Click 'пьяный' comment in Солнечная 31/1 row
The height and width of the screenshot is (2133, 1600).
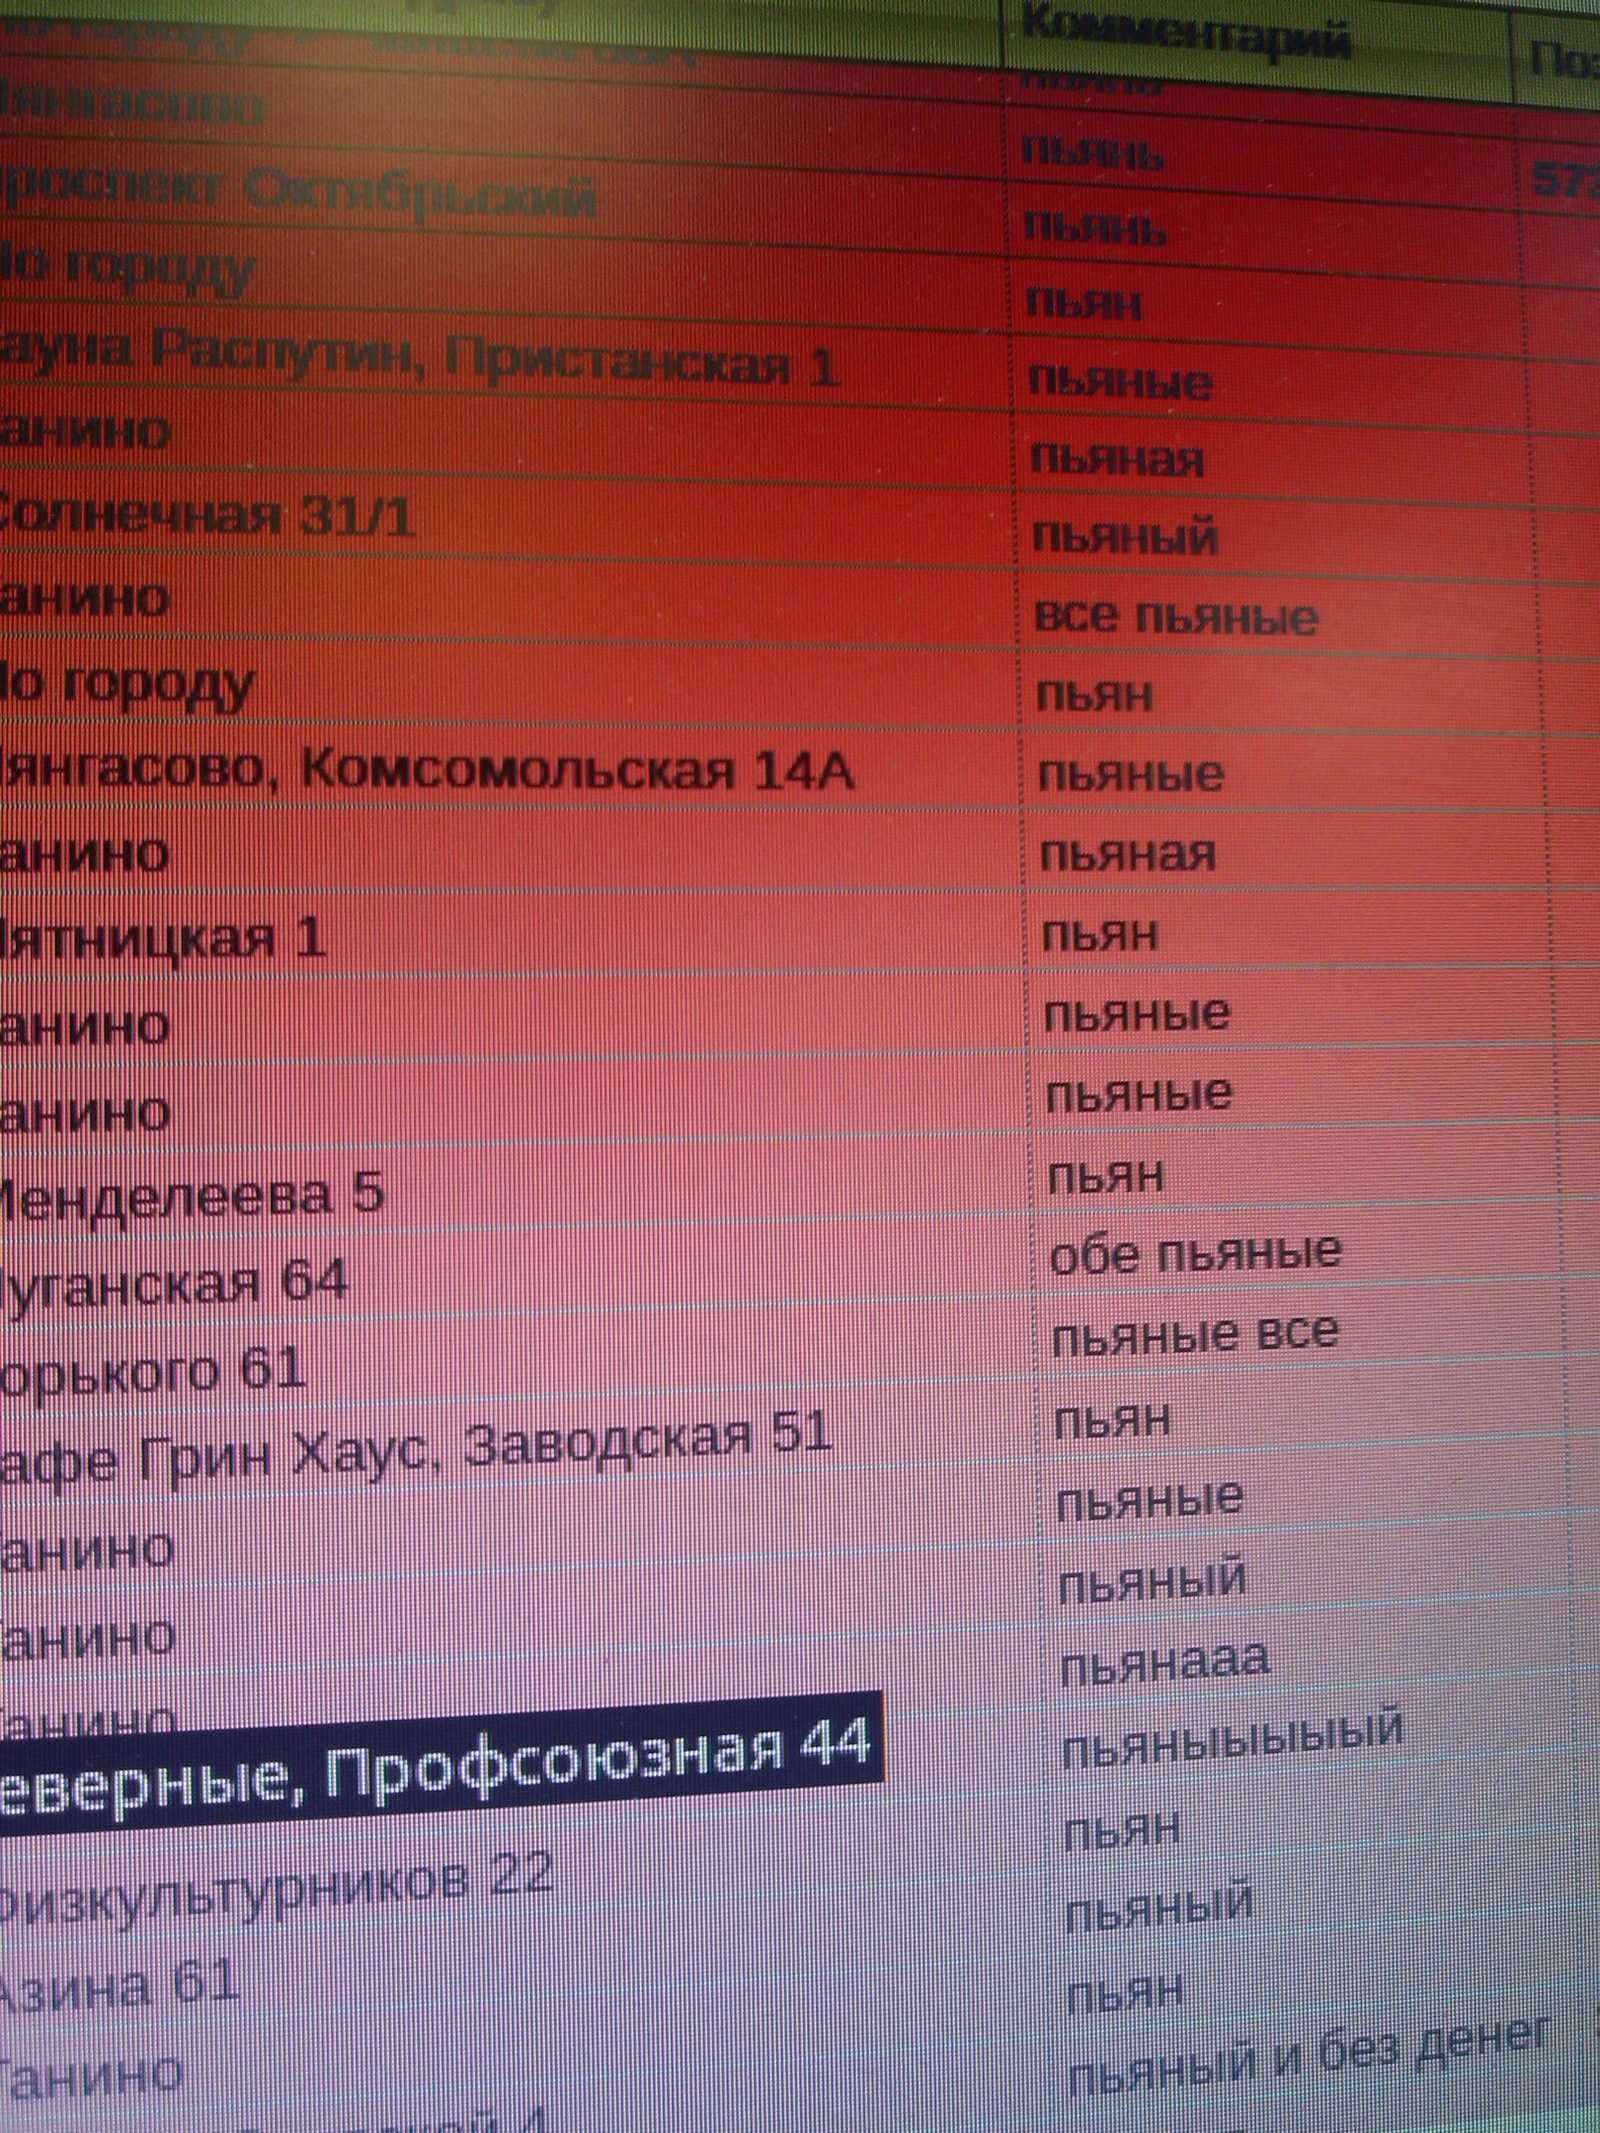coord(1125,537)
